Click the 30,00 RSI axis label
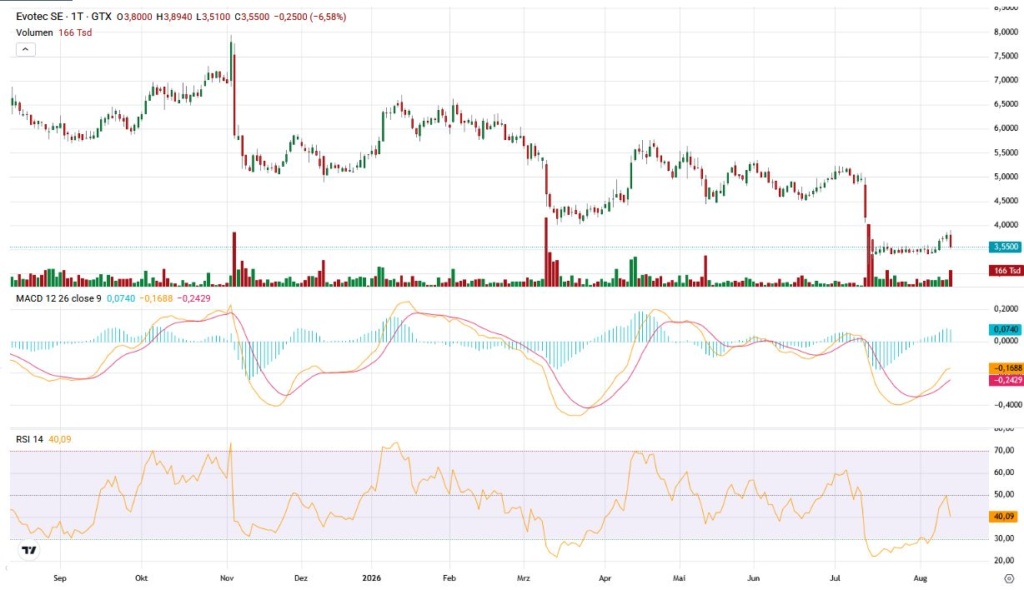This screenshot has width=1024, height=590. point(1004,538)
